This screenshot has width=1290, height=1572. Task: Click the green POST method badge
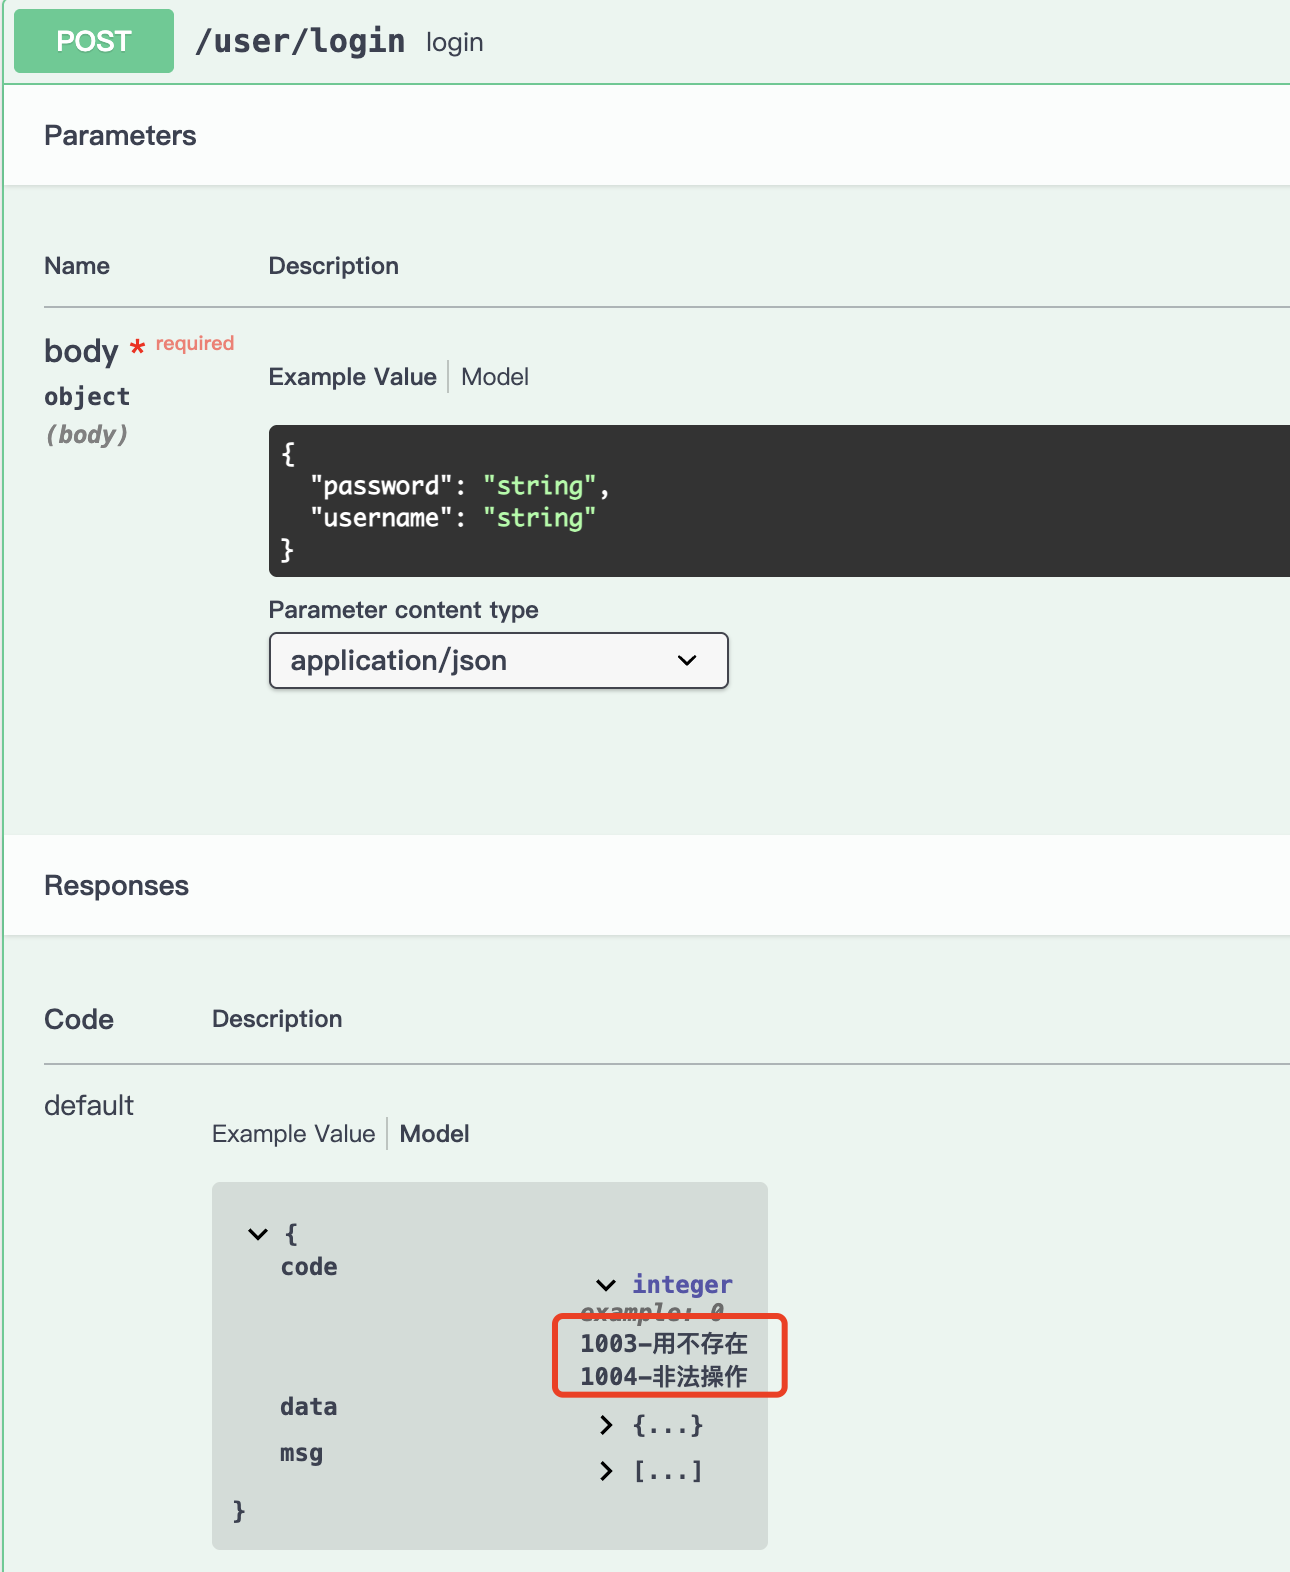[94, 41]
